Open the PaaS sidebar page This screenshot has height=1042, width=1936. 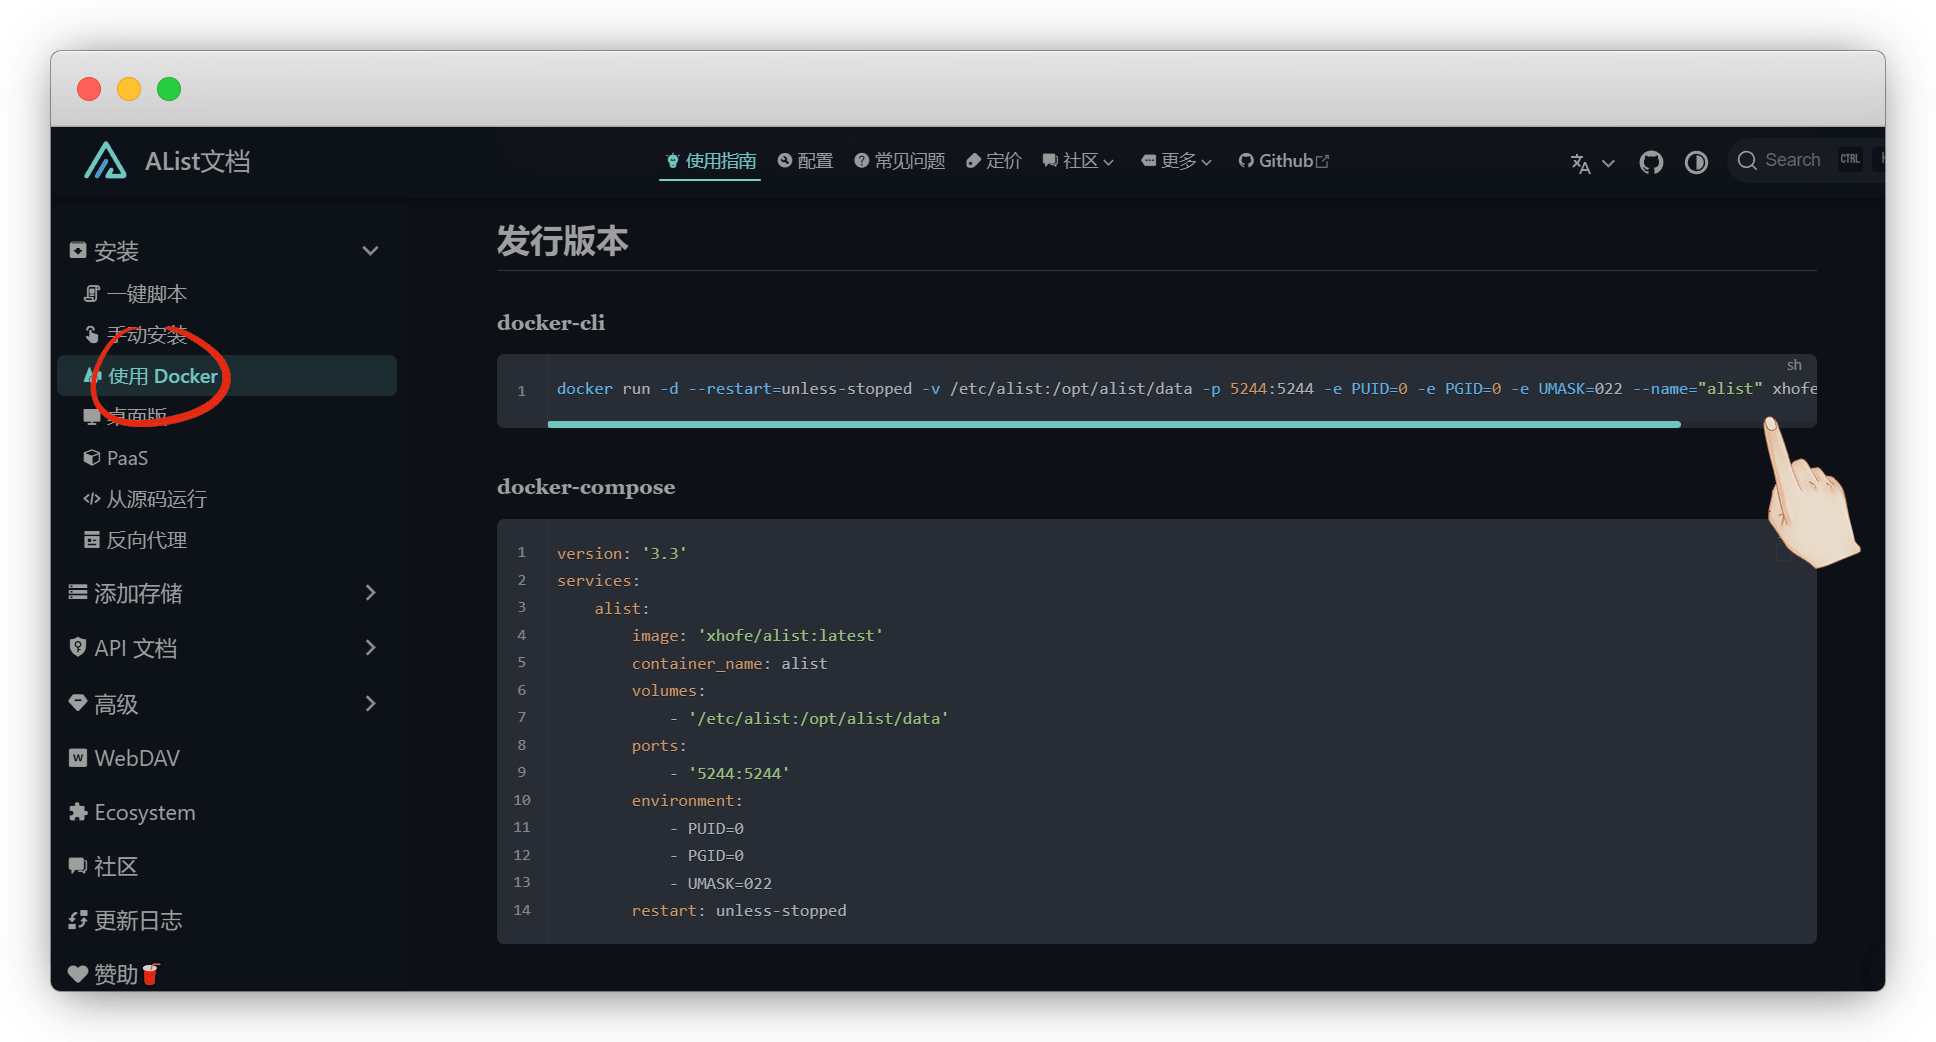coord(127,458)
